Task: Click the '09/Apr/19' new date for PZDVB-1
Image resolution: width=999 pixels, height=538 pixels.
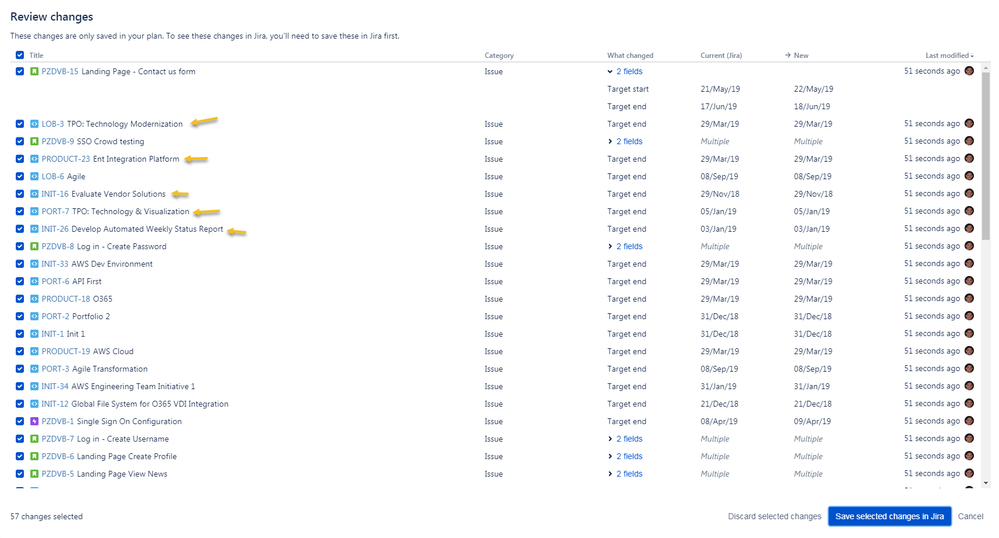Action: pyautogui.click(x=812, y=421)
